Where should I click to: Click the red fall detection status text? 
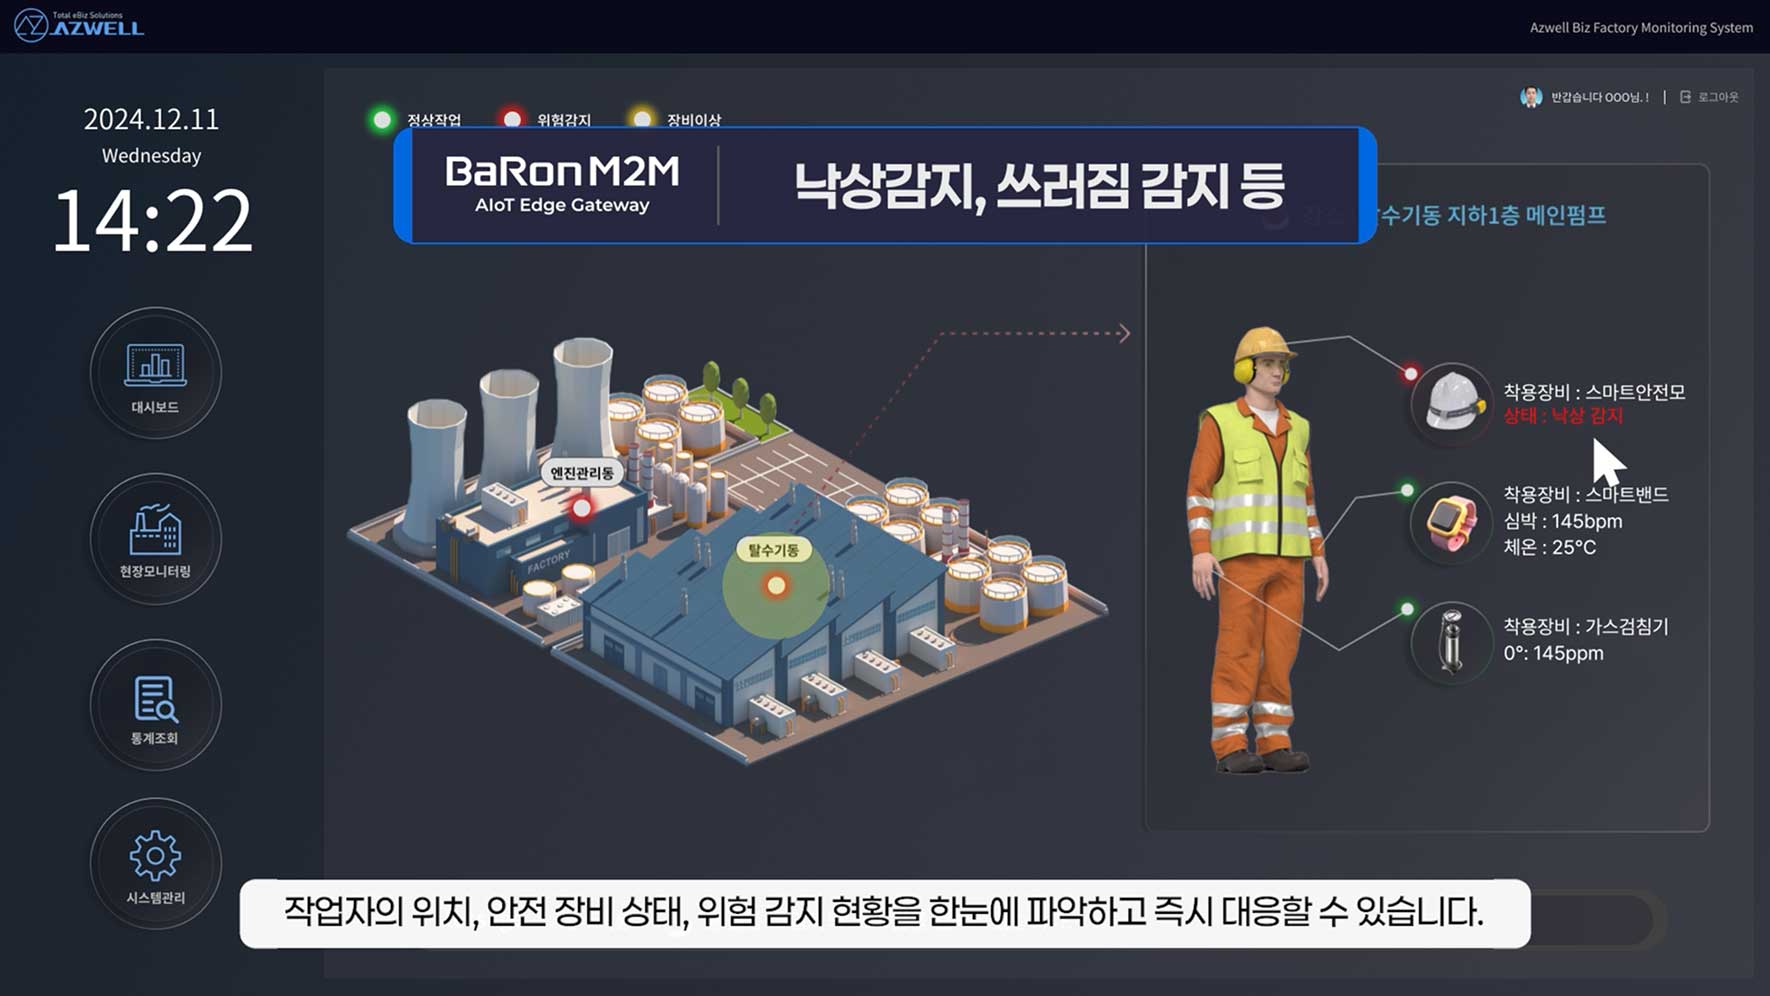pos(1563,416)
